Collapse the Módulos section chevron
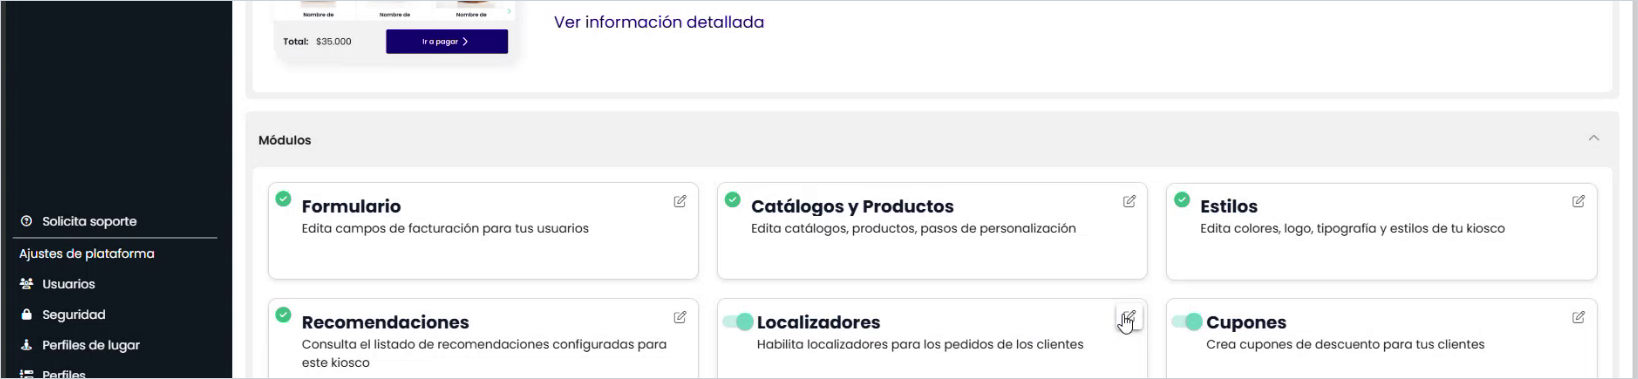Image resolution: width=1638 pixels, height=379 pixels. [x=1594, y=138]
